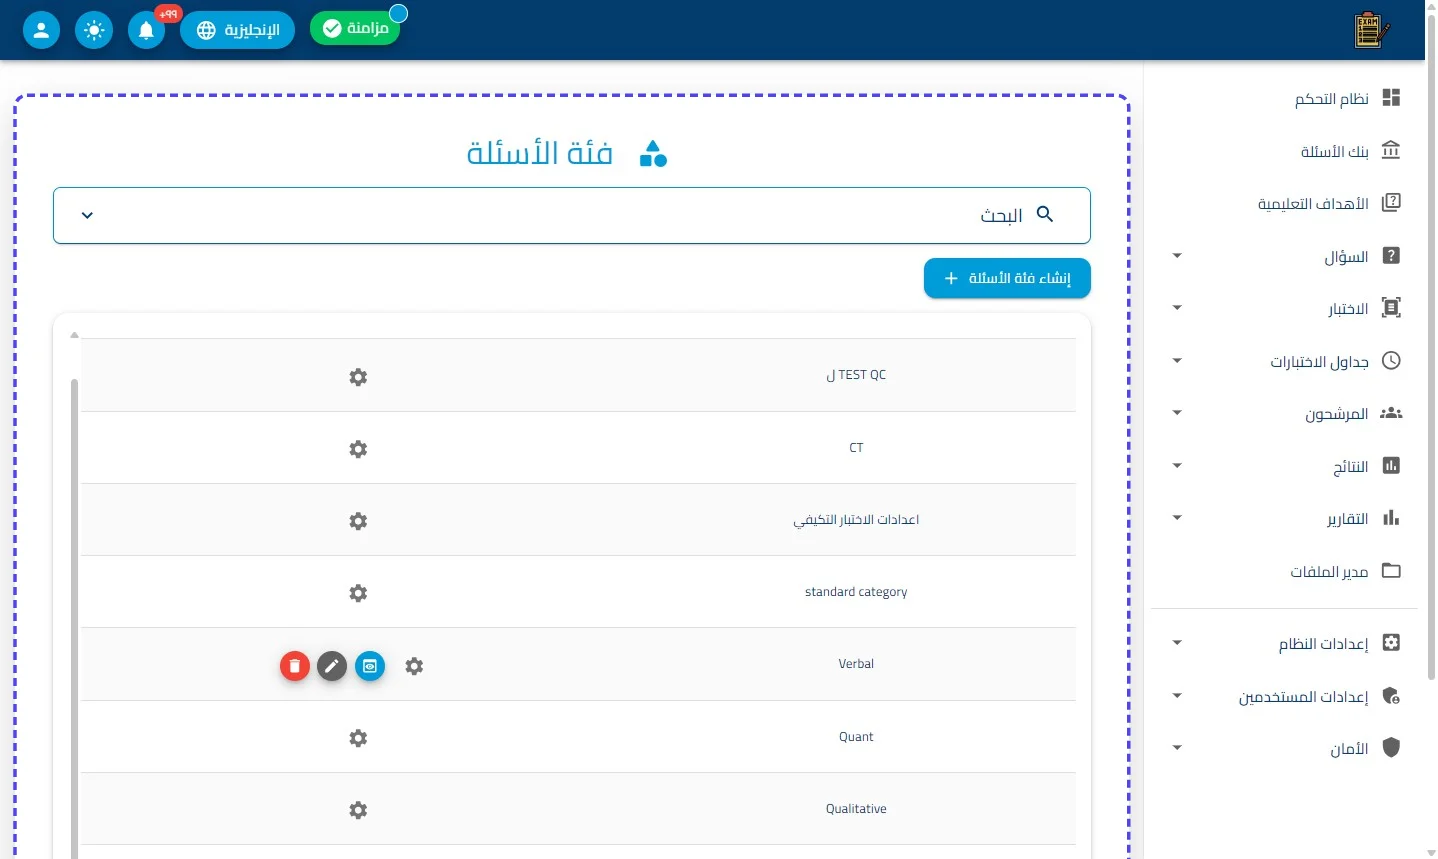Viewport: 1438px width, 859px height.
Task: Click the standard category name
Action: click(x=856, y=592)
